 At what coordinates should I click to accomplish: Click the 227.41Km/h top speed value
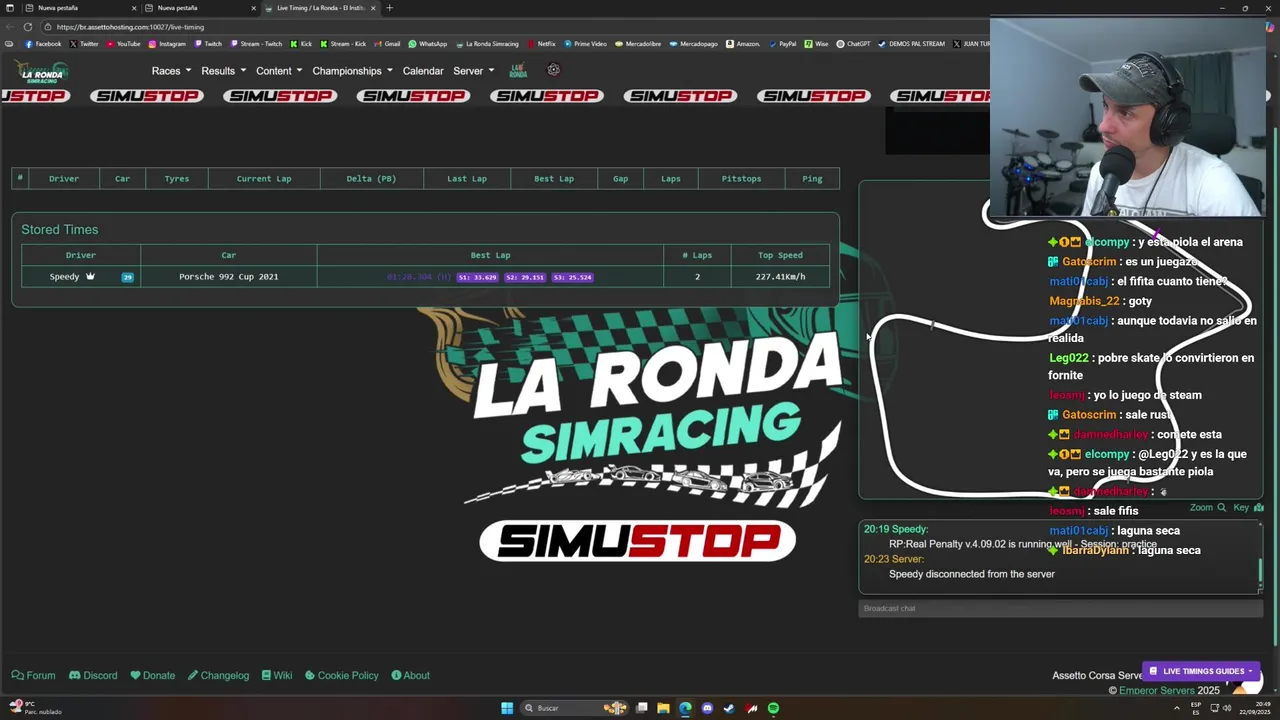pyautogui.click(x=780, y=277)
